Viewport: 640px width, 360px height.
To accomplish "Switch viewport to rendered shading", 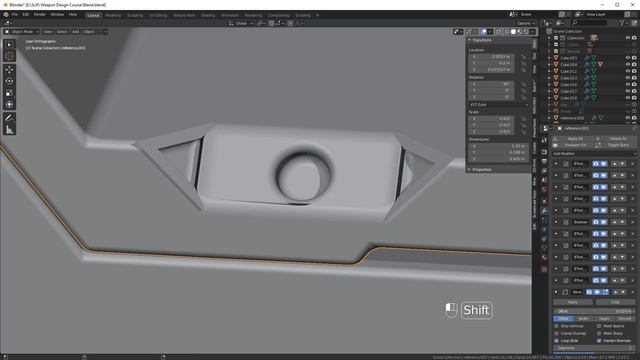I will pyautogui.click(x=526, y=31).
